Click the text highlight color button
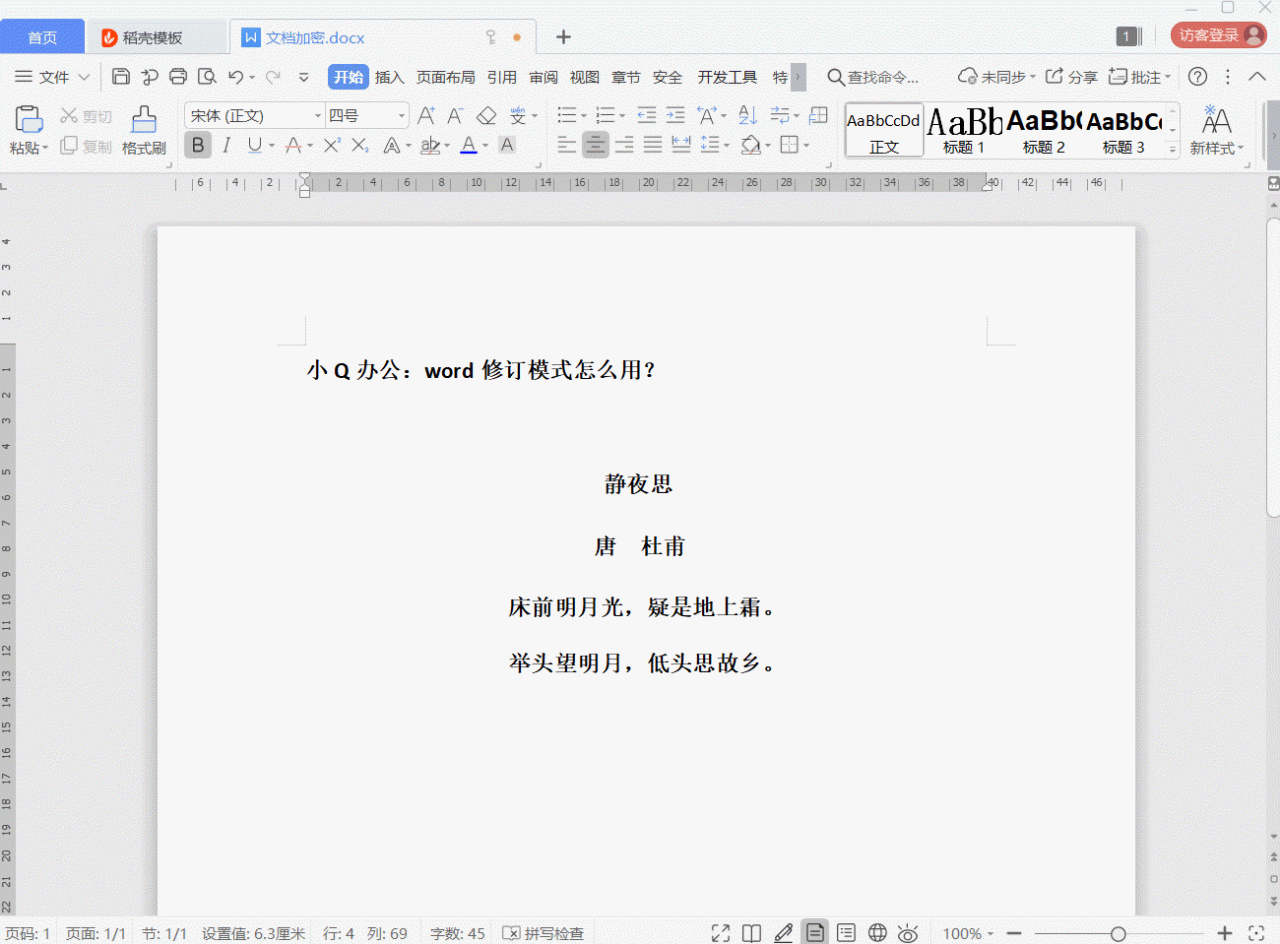Screen dimensions: 1280x944 coord(430,146)
